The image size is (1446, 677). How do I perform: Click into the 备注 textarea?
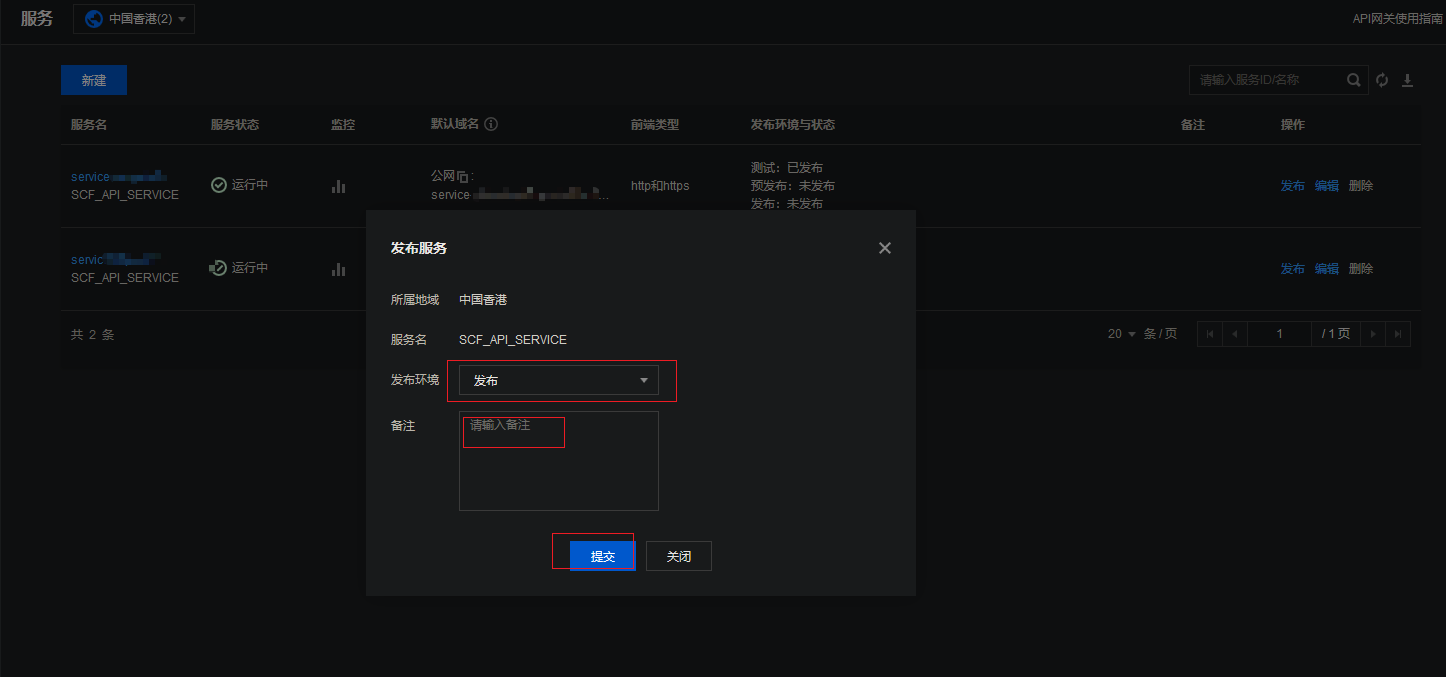(x=559, y=461)
